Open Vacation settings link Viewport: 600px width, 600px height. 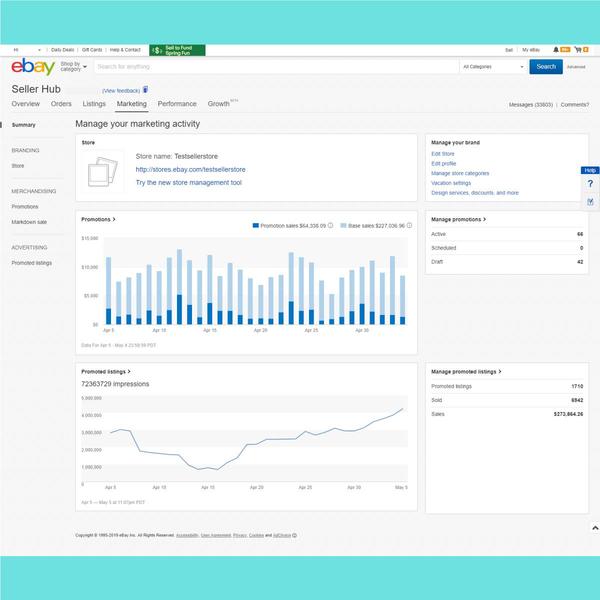pos(451,183)
